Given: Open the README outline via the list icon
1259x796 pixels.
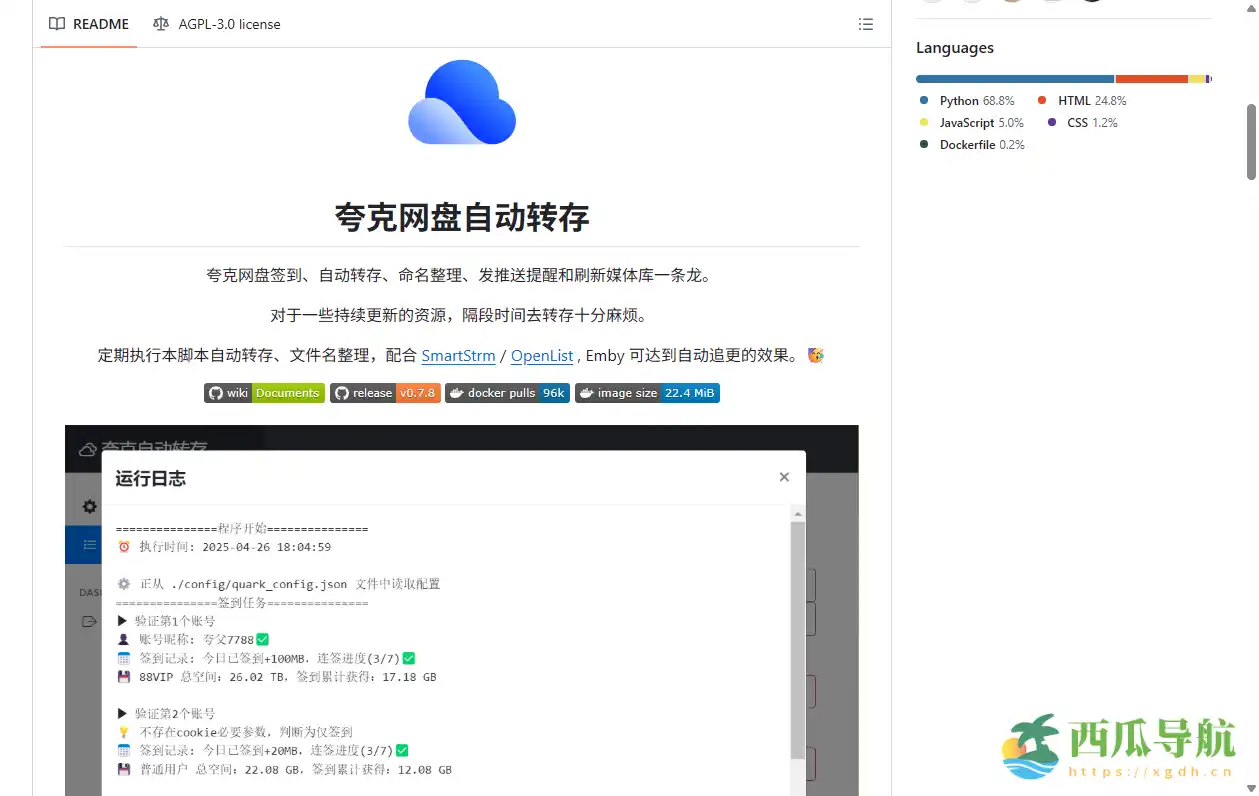Looking at the screenshot, I should [x=866, y=24].
